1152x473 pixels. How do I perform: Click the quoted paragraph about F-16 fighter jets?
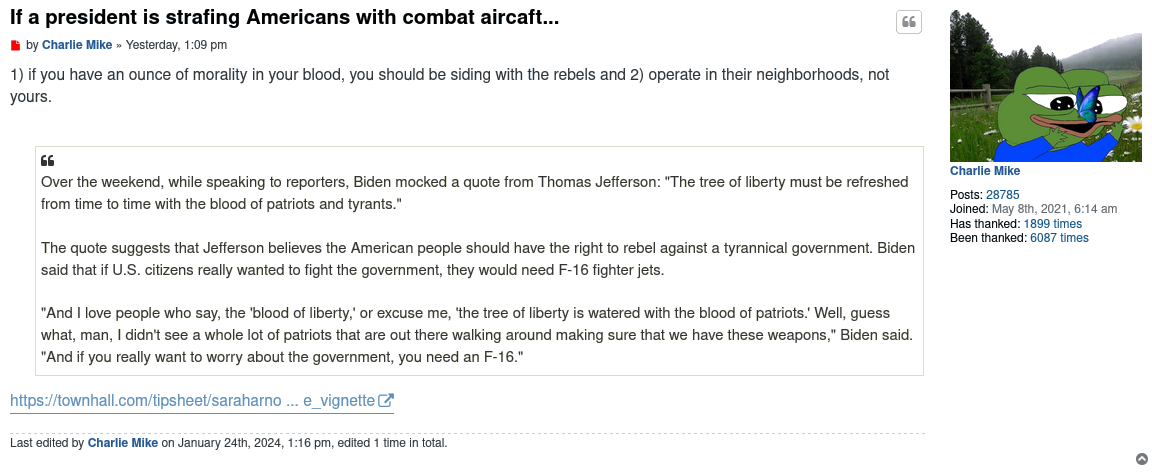point(478,259)
